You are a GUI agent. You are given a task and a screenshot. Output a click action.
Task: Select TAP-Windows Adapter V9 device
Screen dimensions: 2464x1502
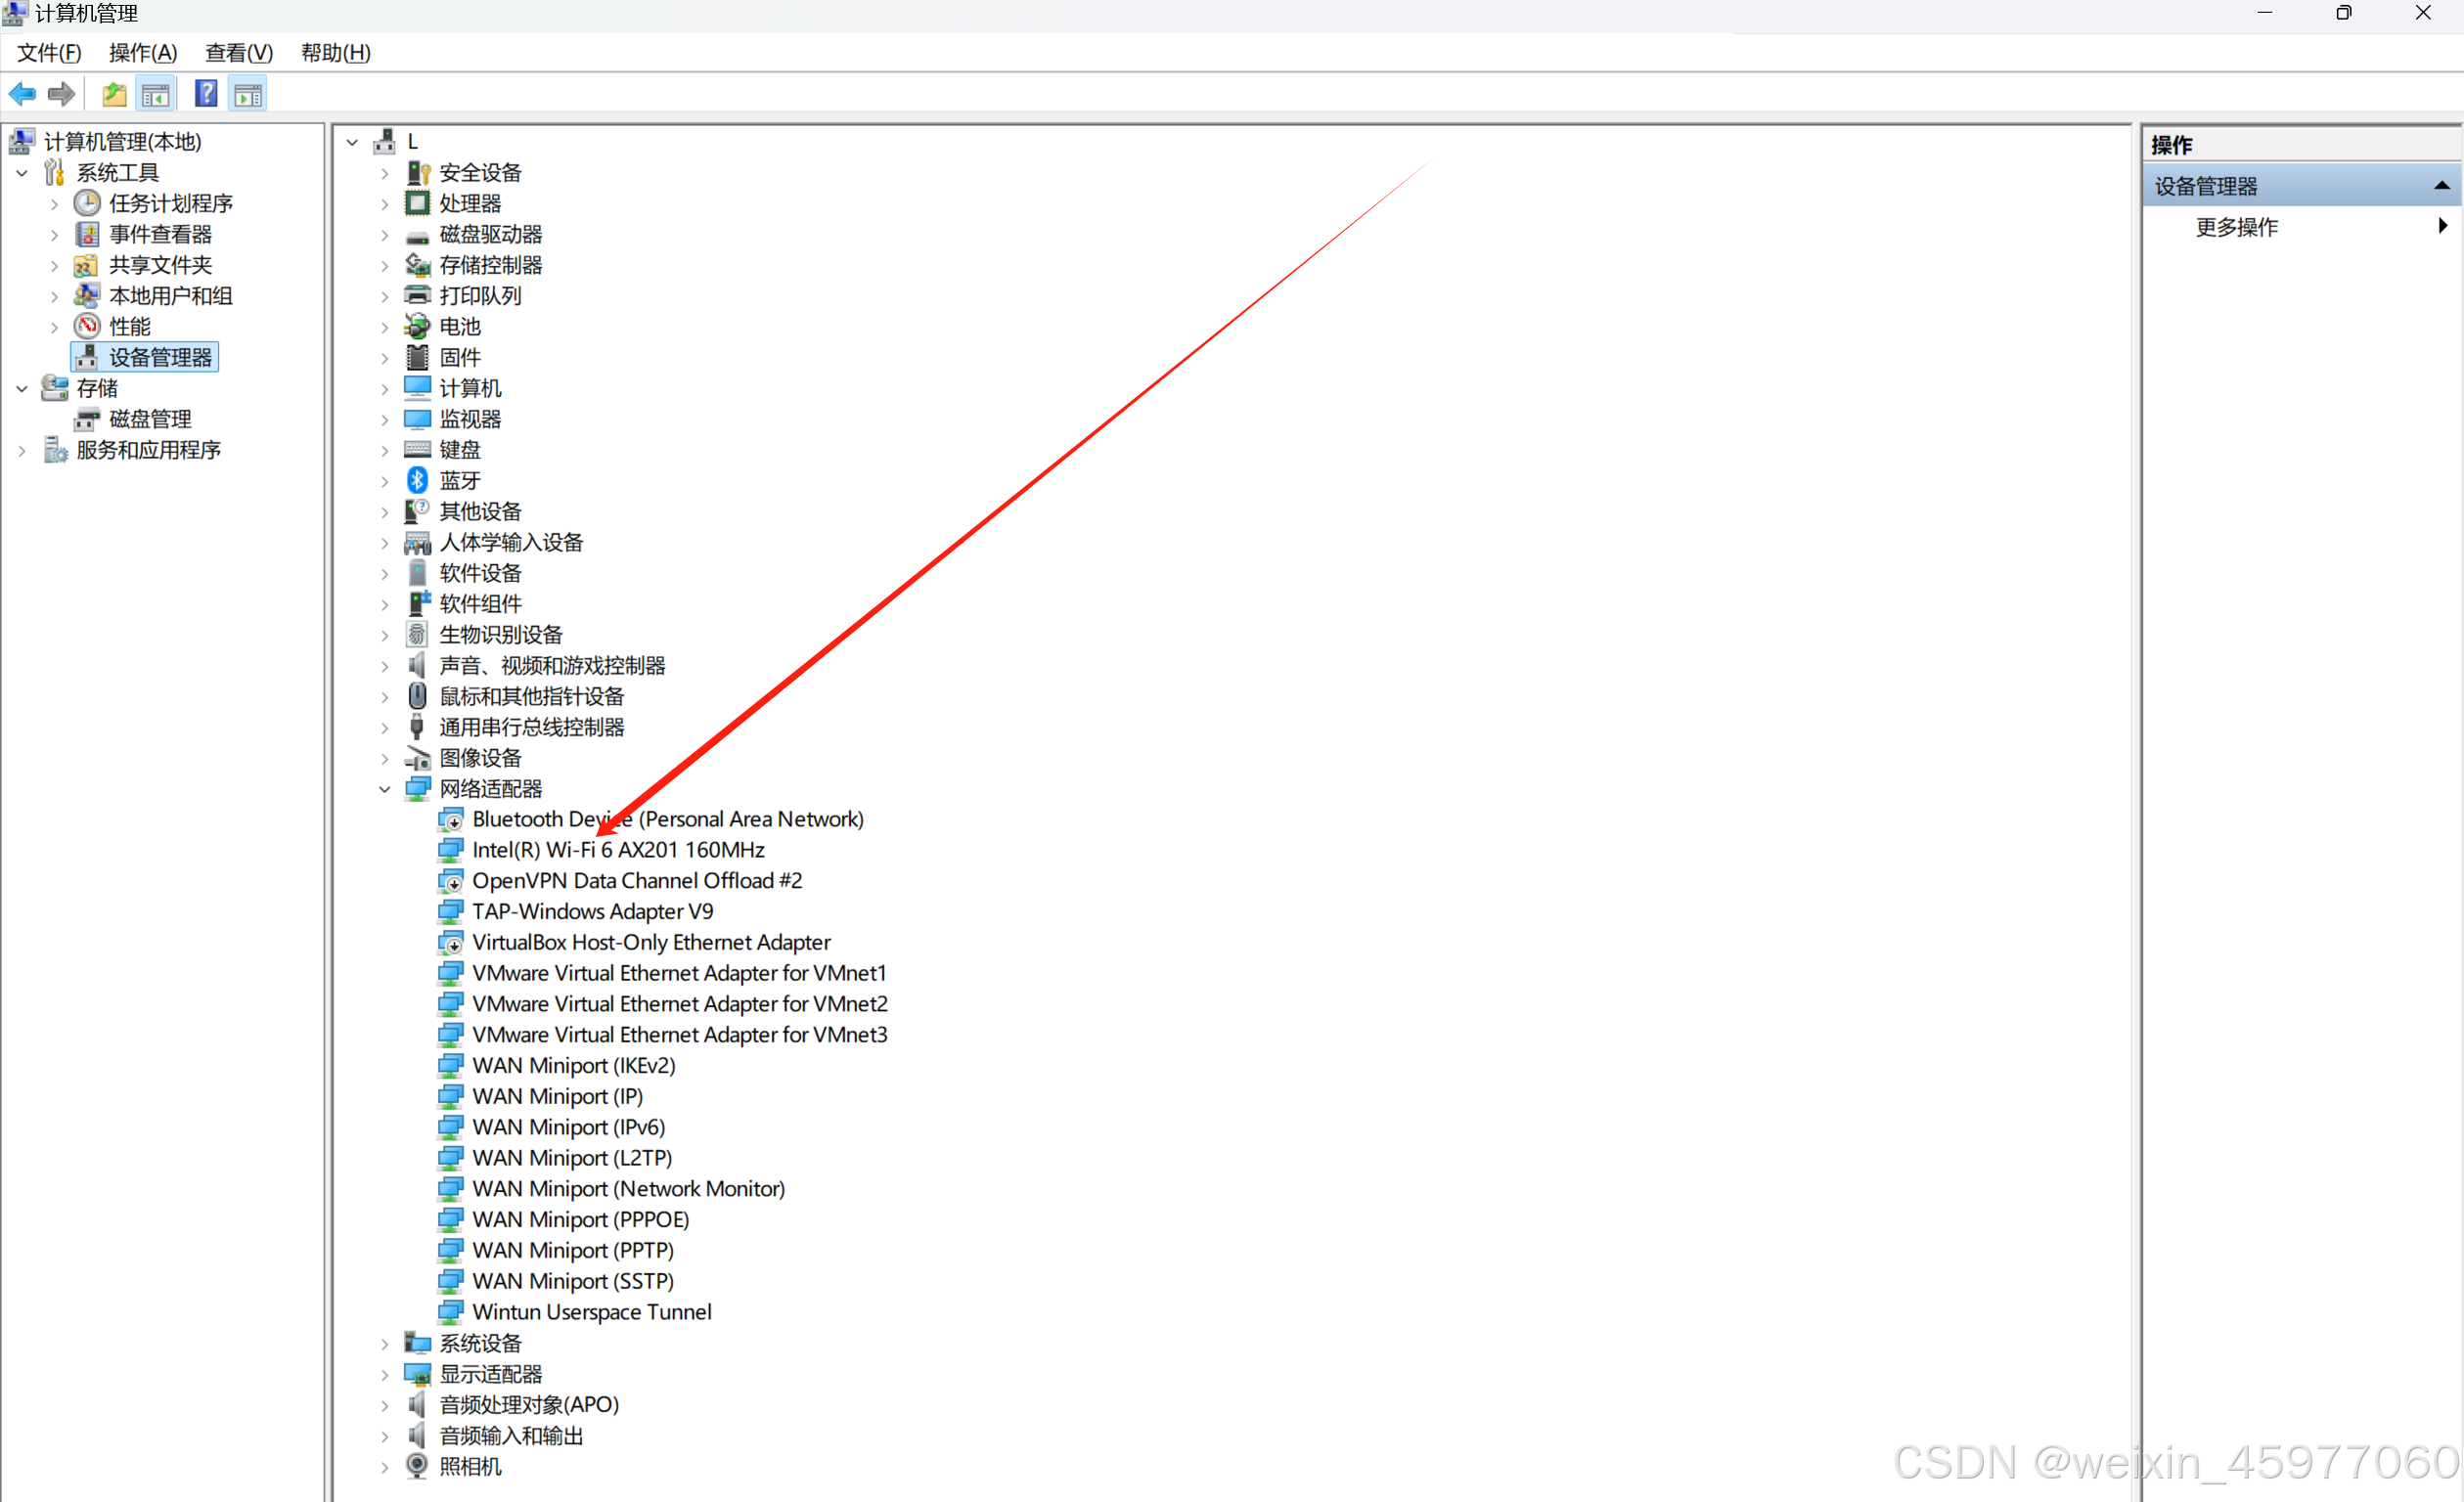[592, 912]
